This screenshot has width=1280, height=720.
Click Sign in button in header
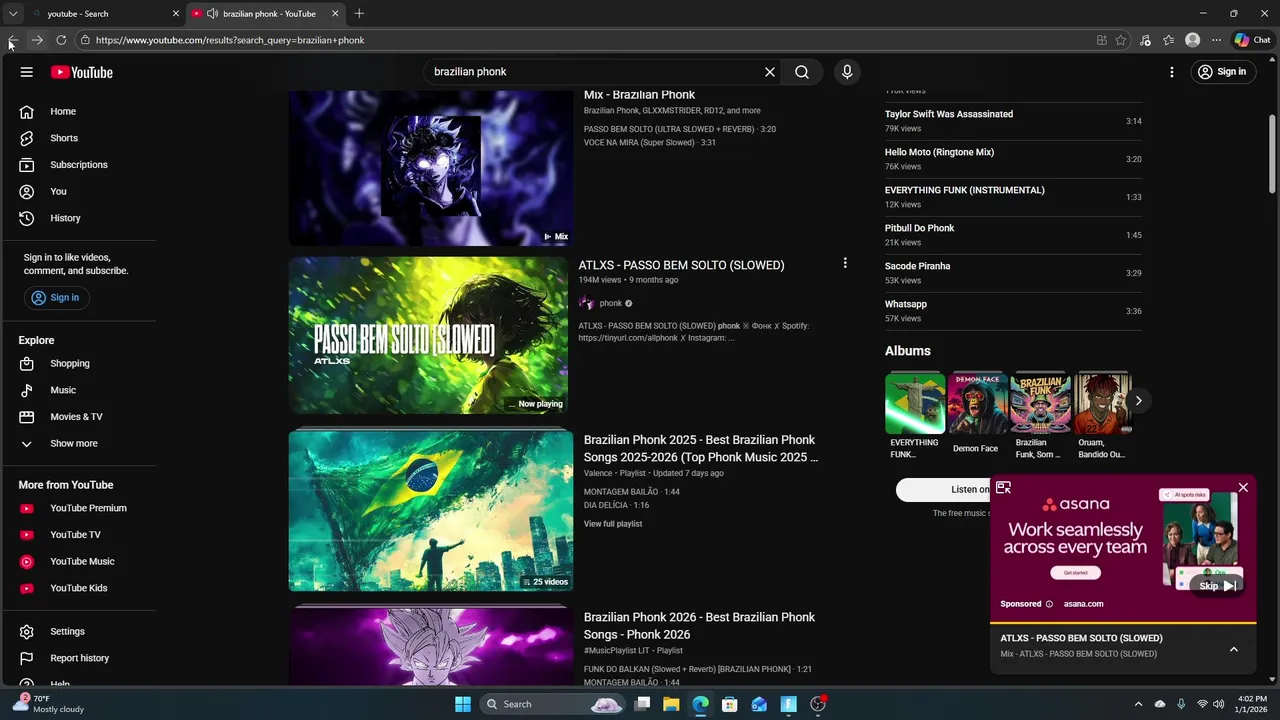point(1222,72)
